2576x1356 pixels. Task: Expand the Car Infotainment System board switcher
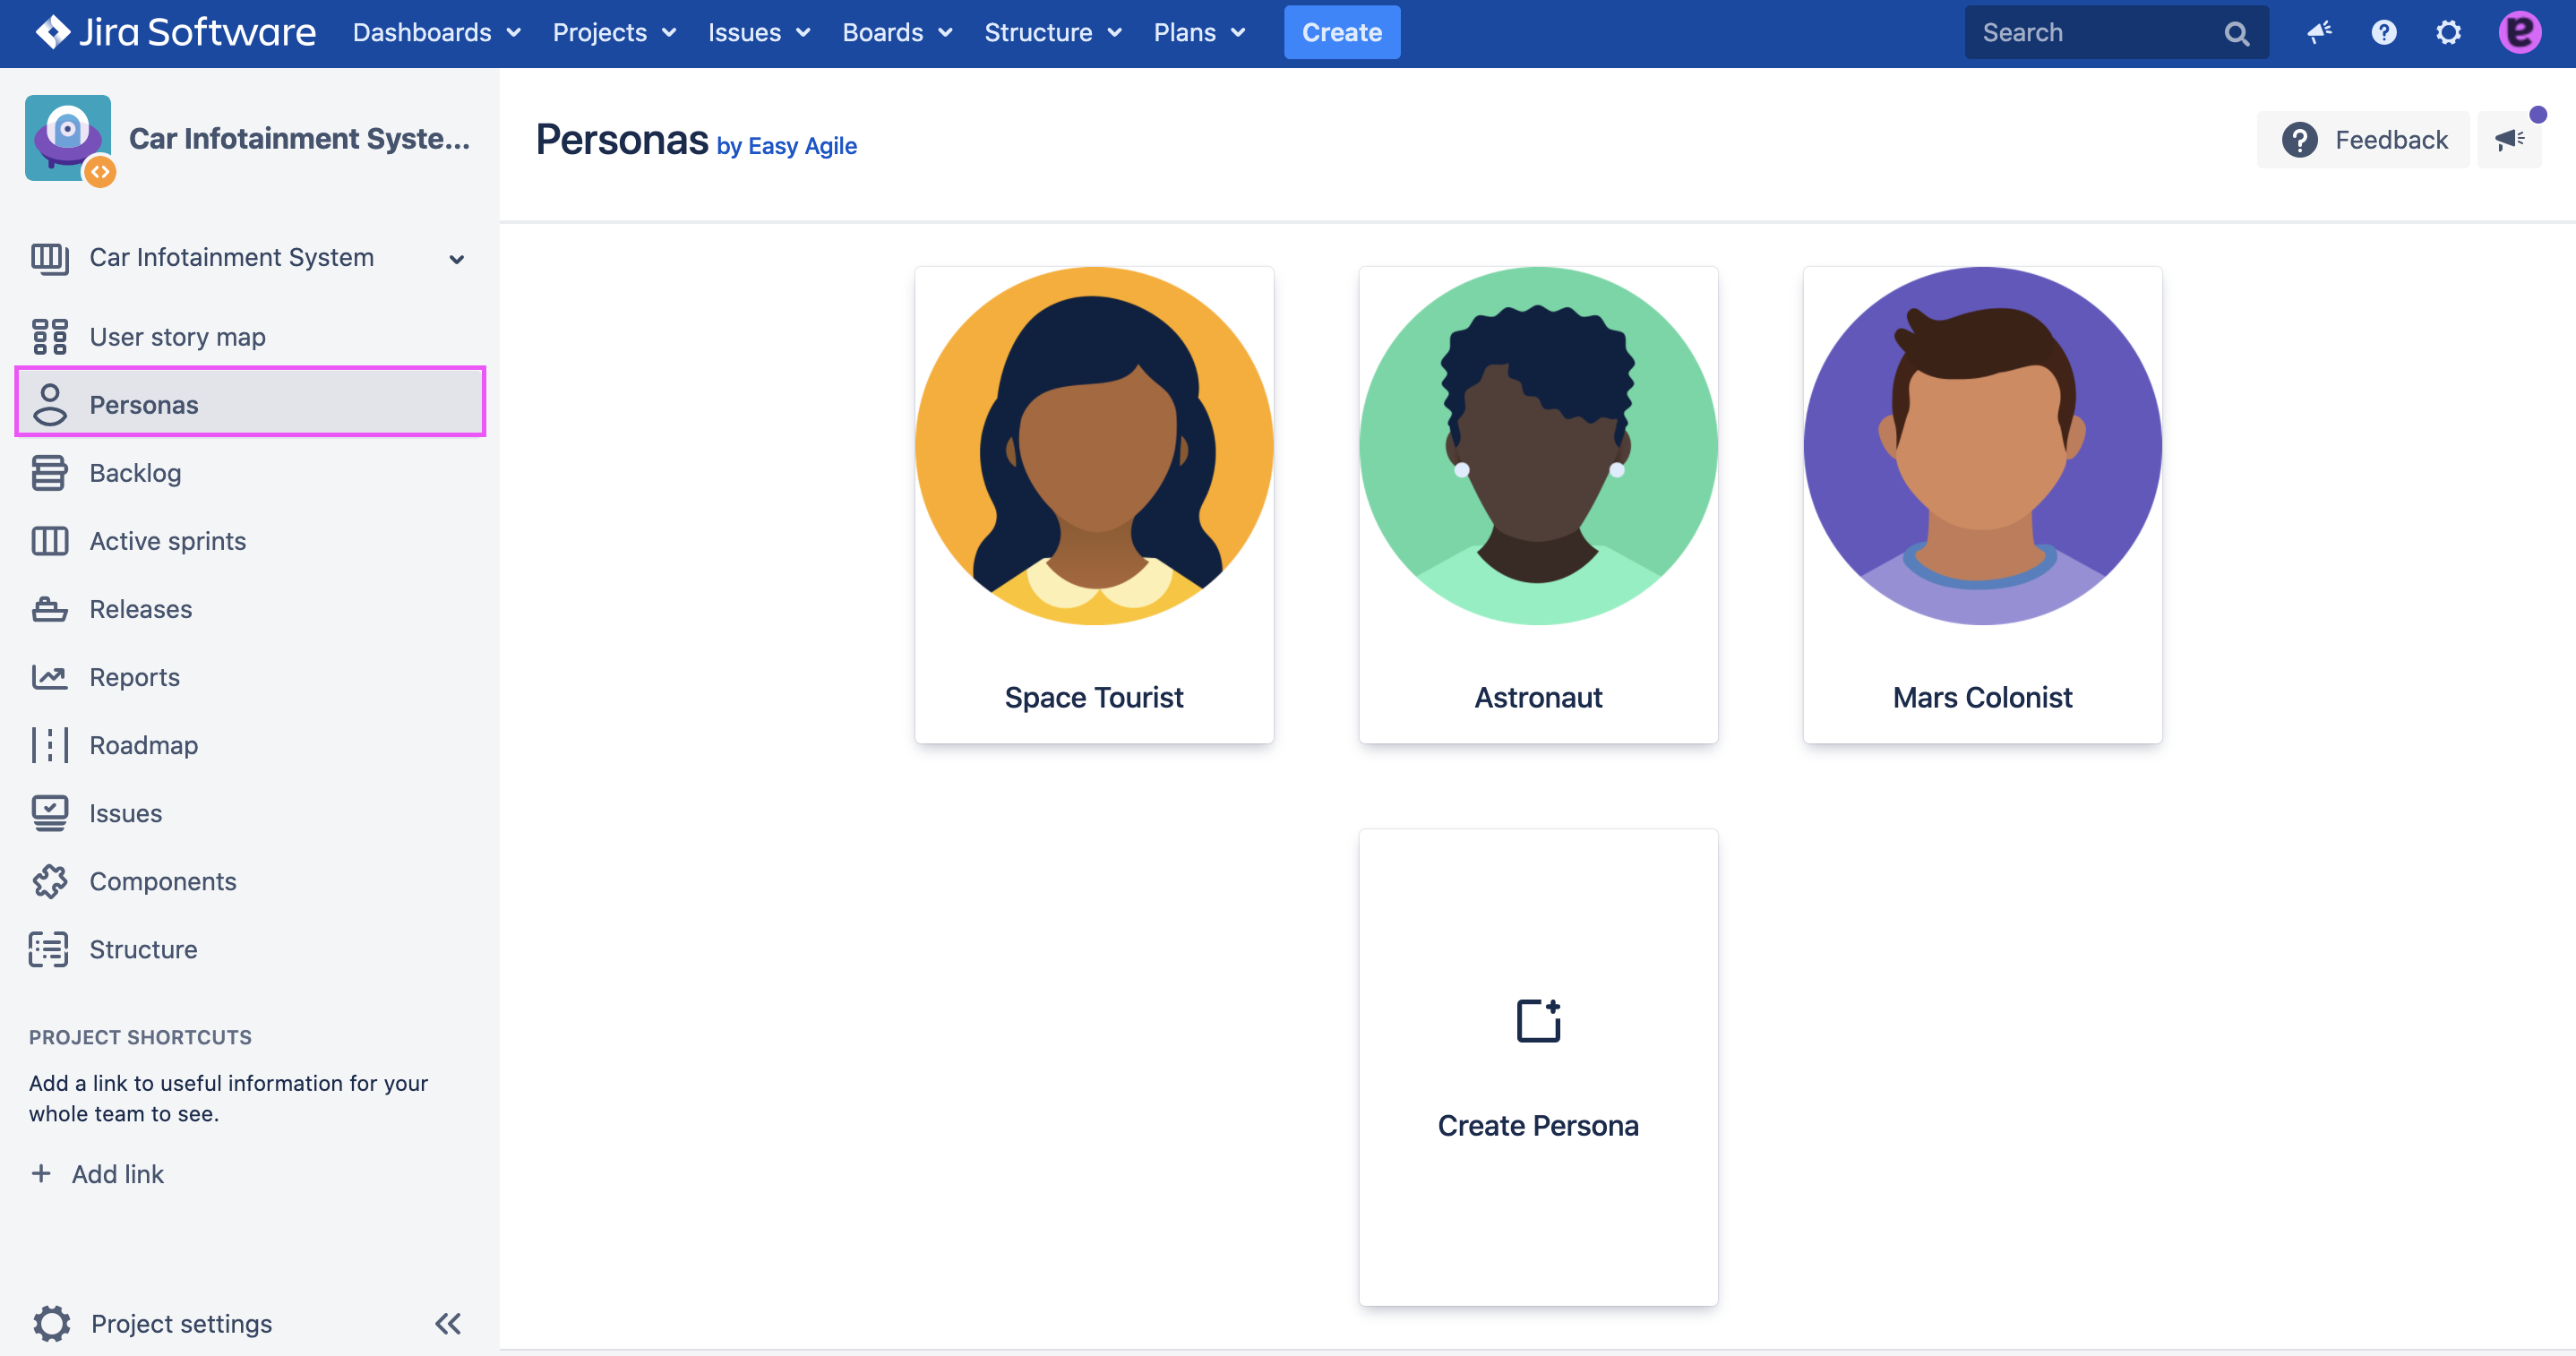pos(456,258)
